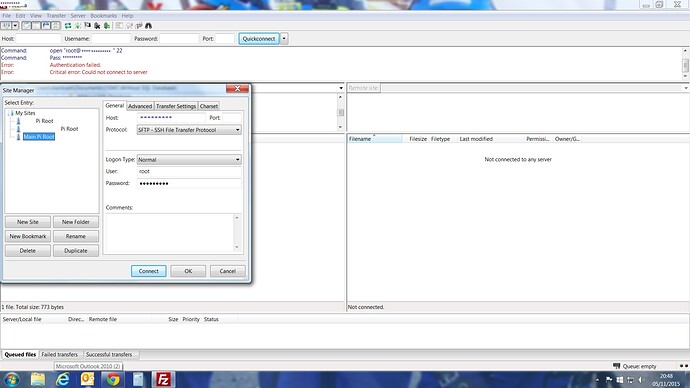Click Cancel in Site Manager
The image size is (690, 388).
(x=228, y=271)
